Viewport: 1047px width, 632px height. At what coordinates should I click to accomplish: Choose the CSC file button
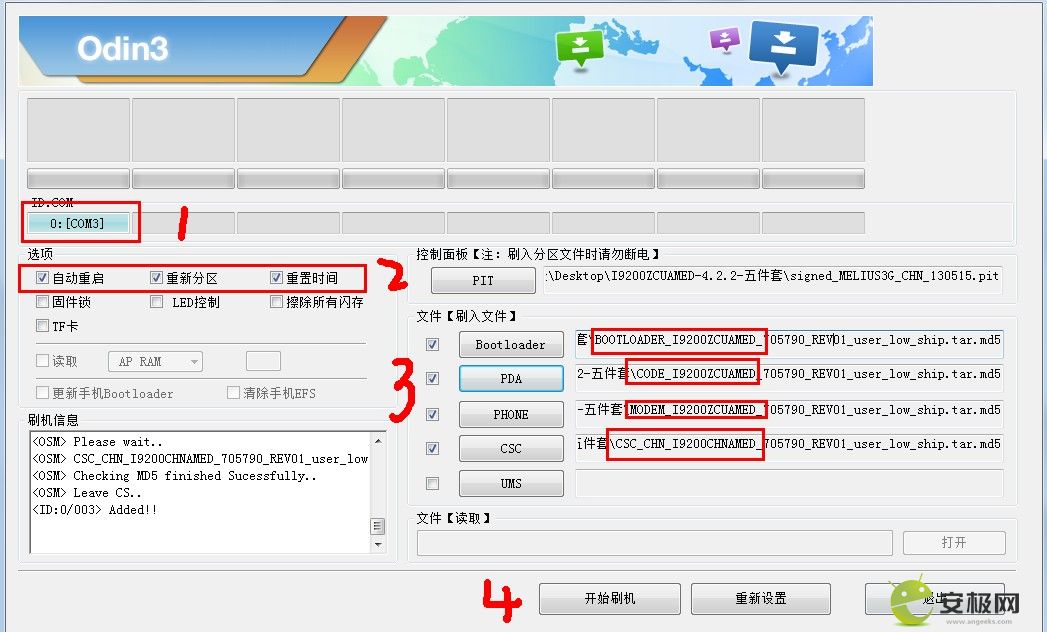click(x=511, y=448)
